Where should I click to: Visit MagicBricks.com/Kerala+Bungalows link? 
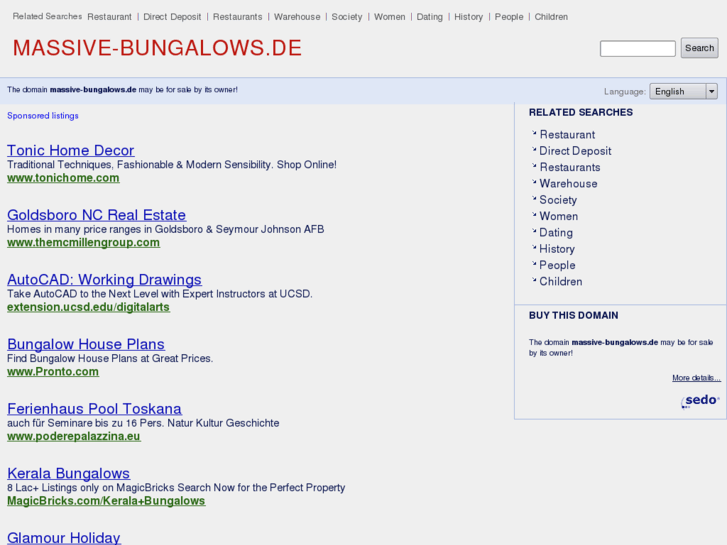click(106, 501)
